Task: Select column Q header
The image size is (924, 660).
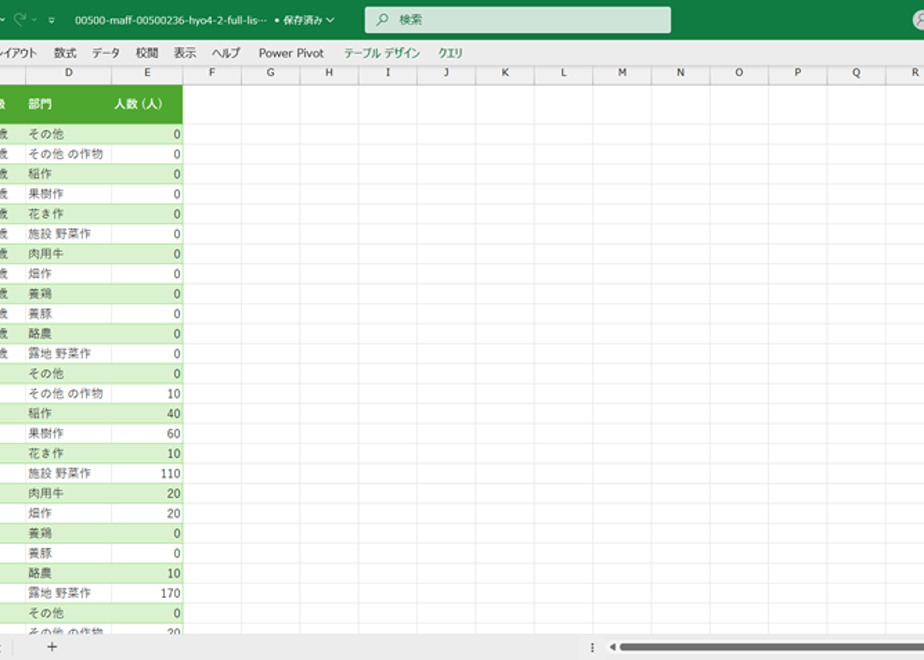Action: coord(856,73)
